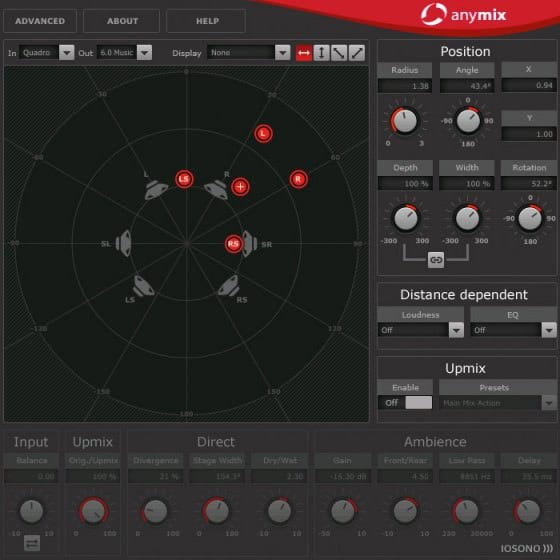Open the Upmix Presets dropdown
This screenshot has width=560, height=560.
(x=498, y=403)
